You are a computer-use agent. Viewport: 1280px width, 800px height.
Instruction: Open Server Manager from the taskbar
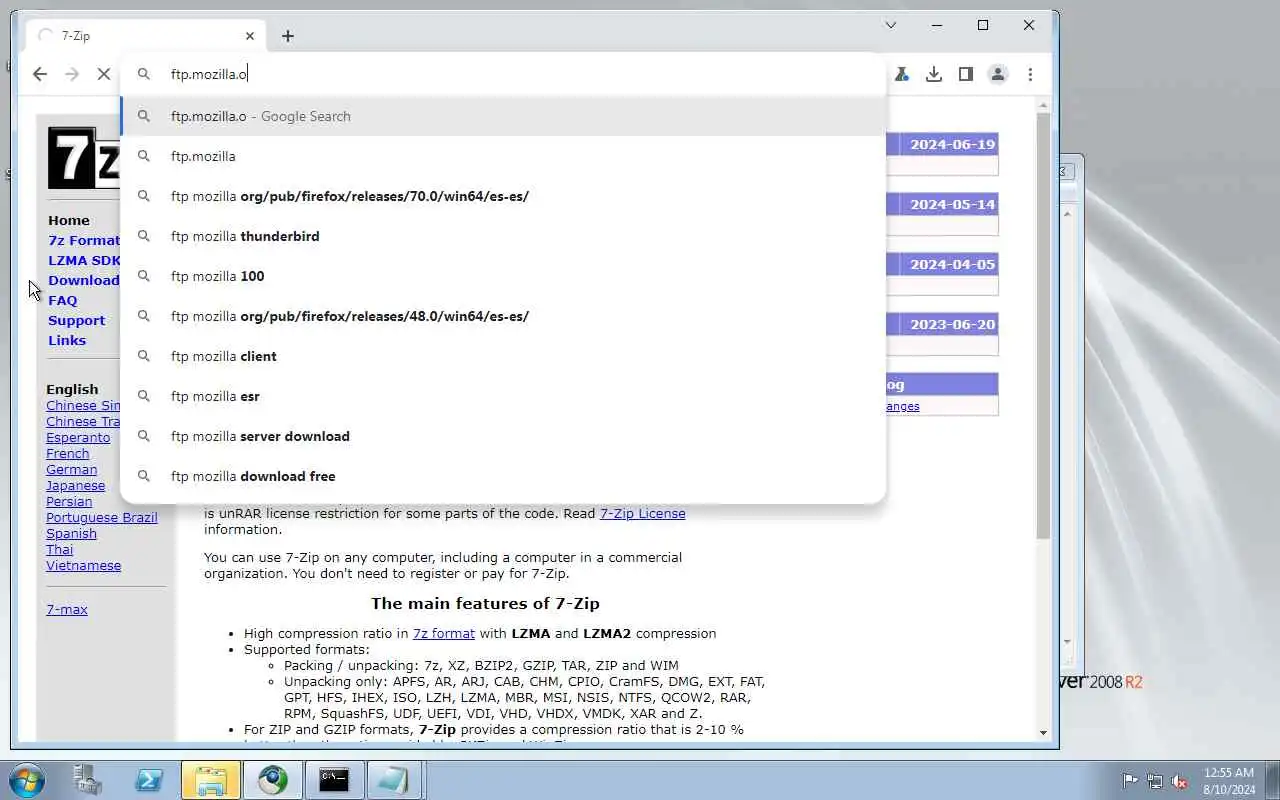pos(88,780)
